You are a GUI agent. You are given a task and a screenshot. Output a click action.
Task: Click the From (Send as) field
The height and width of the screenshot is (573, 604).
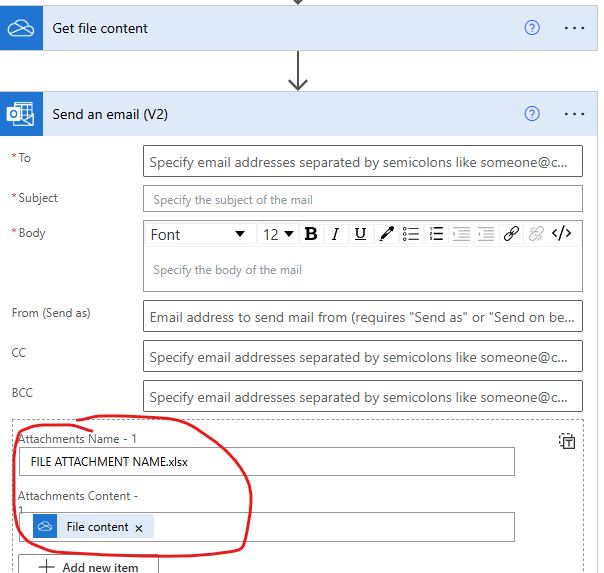362,316
